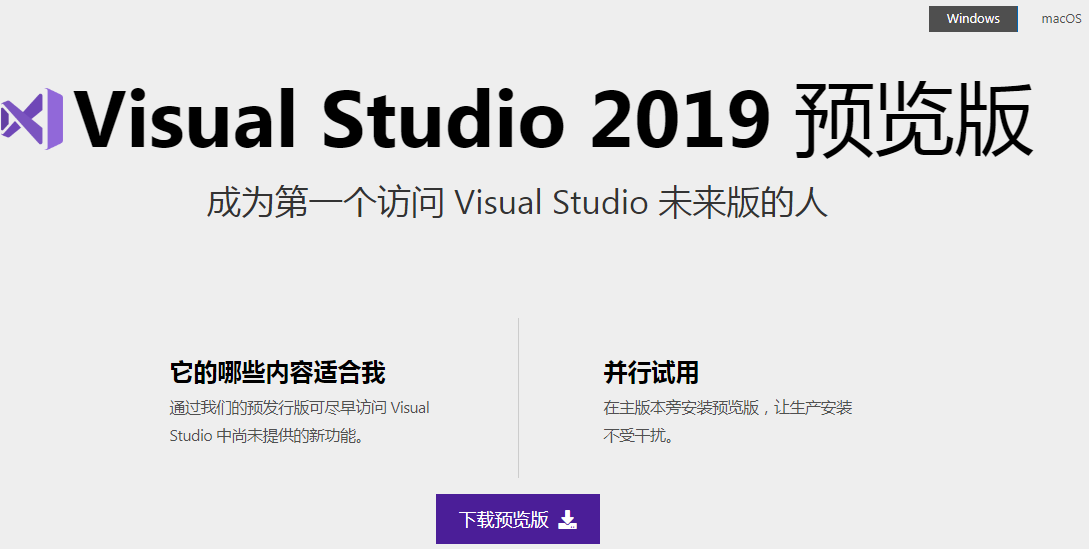
Task: Click the heading 并行试用
Action: point(651,373)
